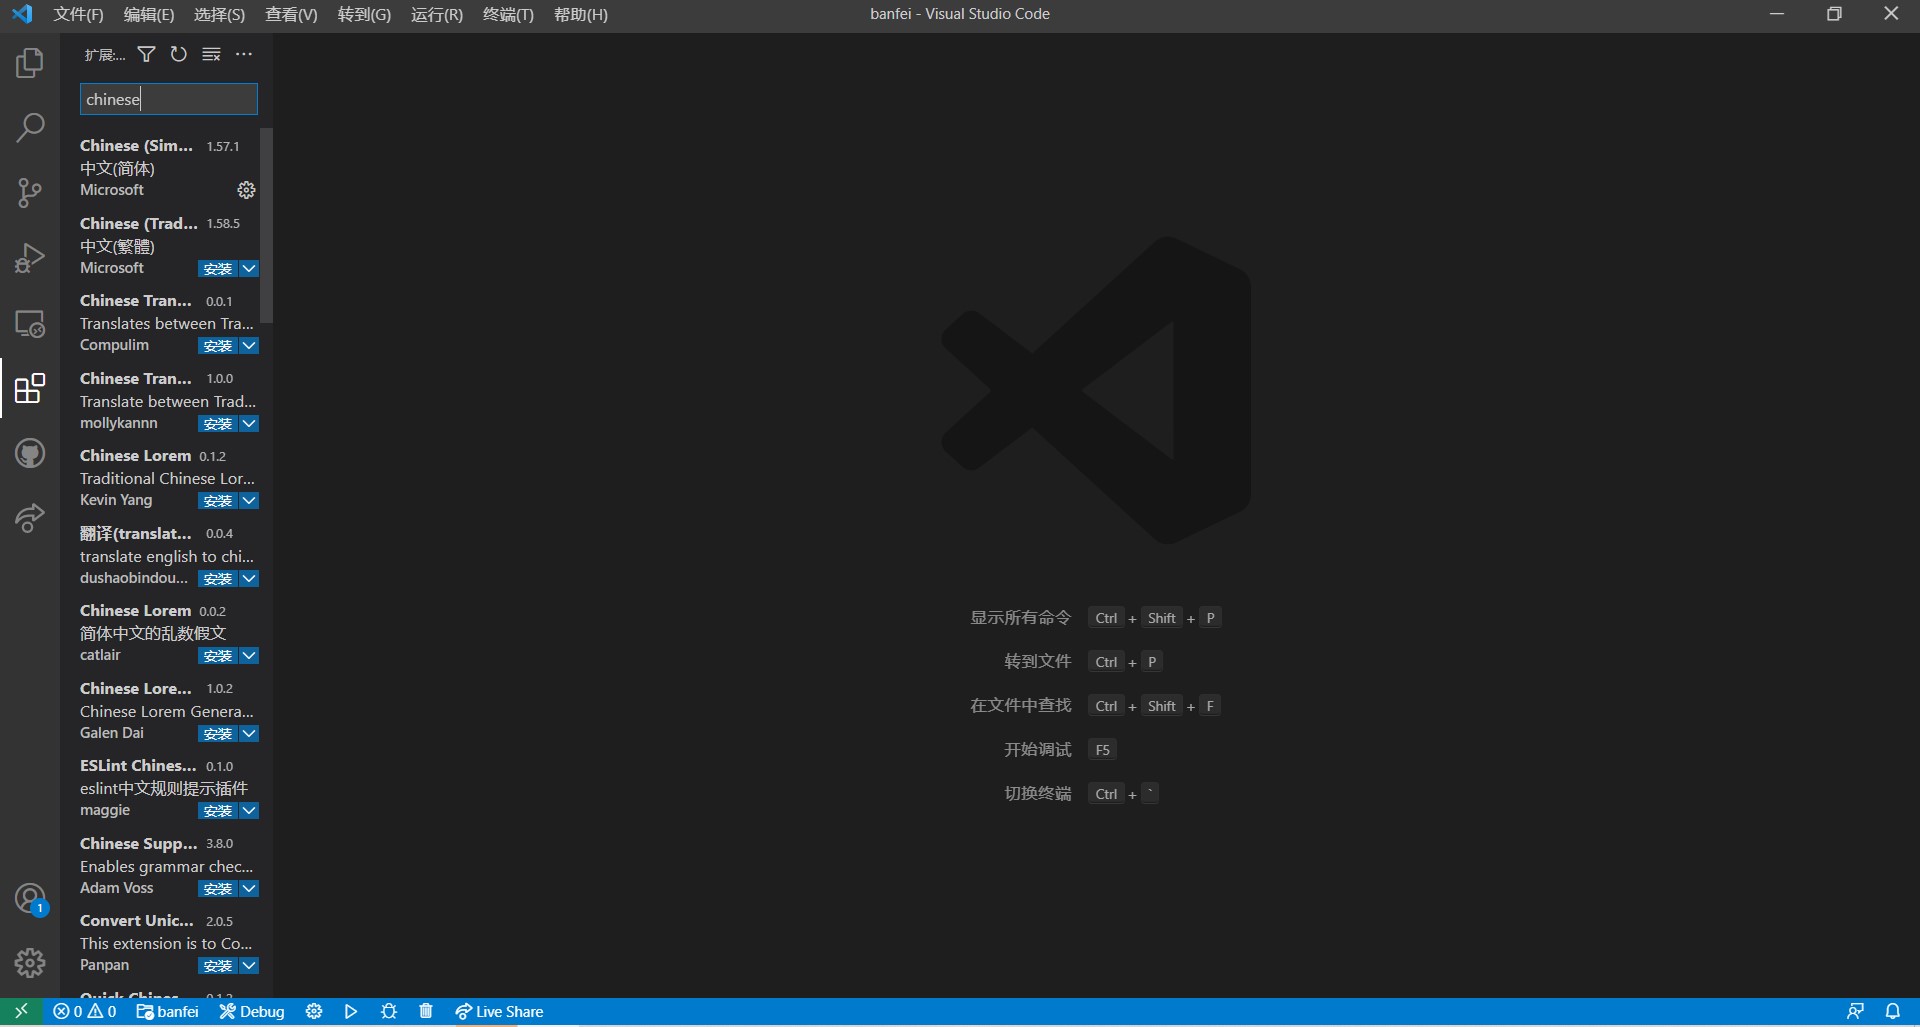Image resolution: width=1920 pixels, height=1027 pixels.
Task: Expand install options for Panpan extension
Action: point(249,966)
